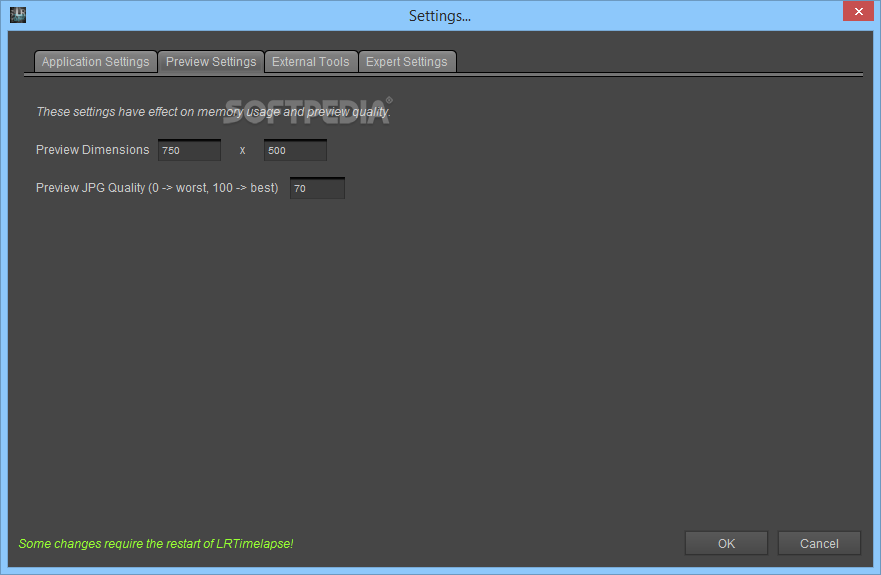Confirm settings with the OK button
The height and width of the screenshot is (575, 881).
pos(726,544)
